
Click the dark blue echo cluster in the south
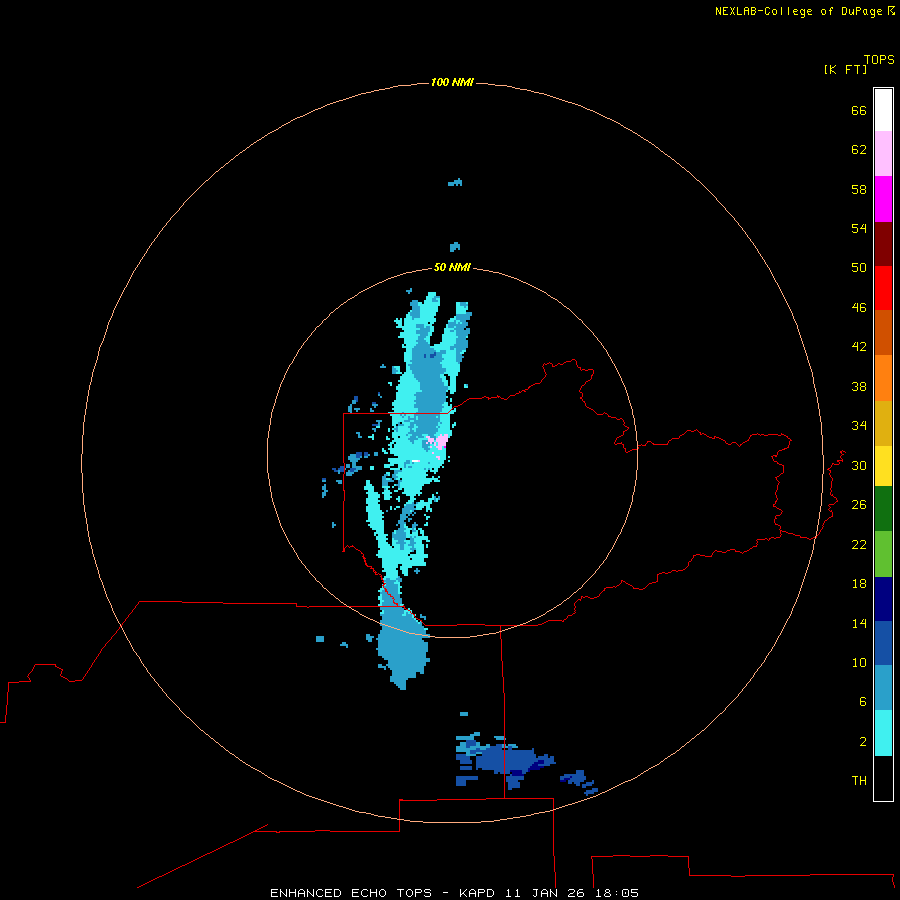click(505, 761)
